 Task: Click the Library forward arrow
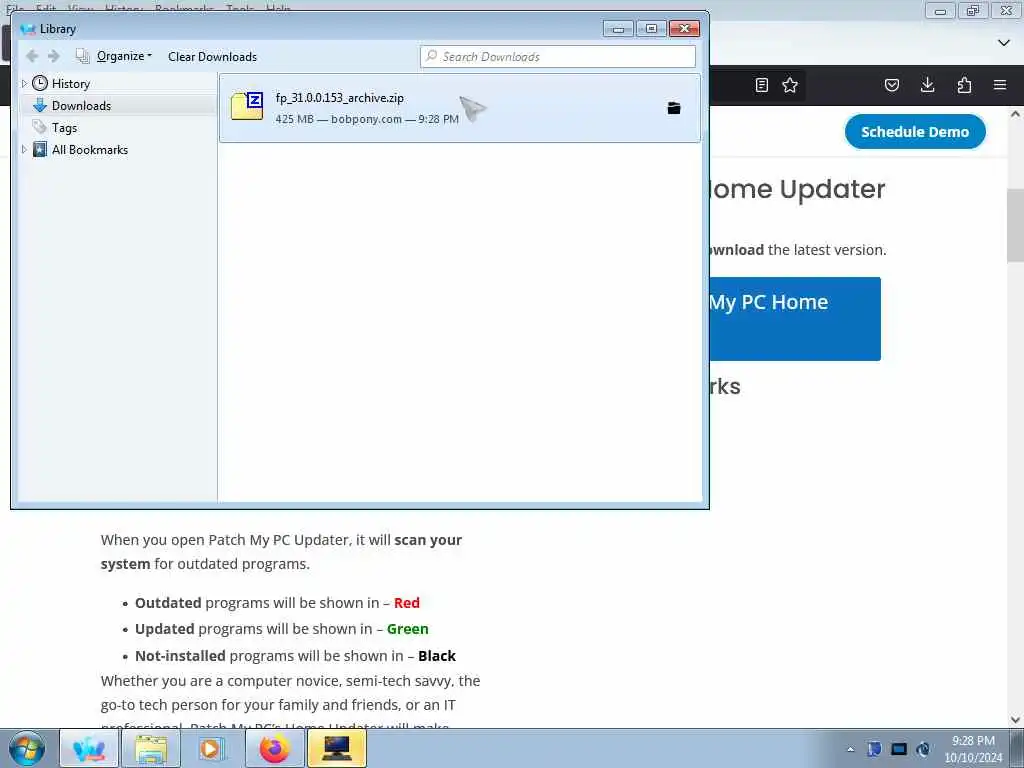(x=54, y=56)
